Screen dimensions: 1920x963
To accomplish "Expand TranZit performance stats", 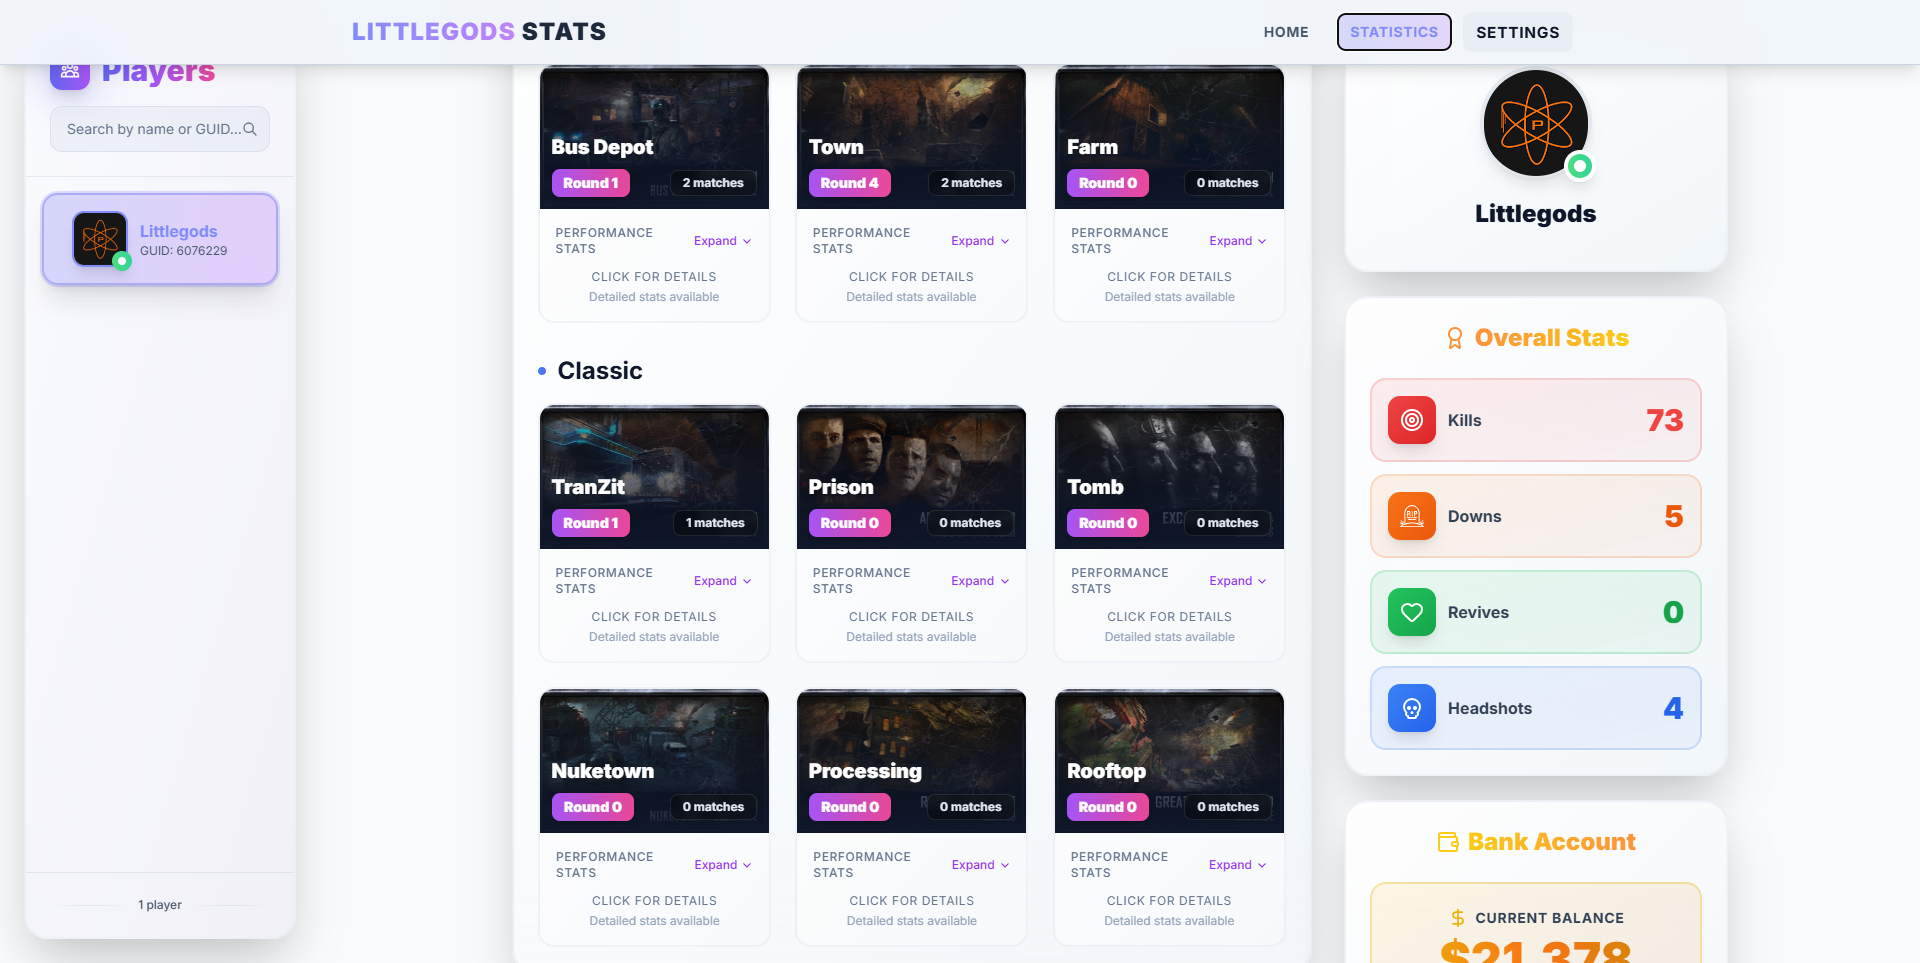I will (722, 581).
